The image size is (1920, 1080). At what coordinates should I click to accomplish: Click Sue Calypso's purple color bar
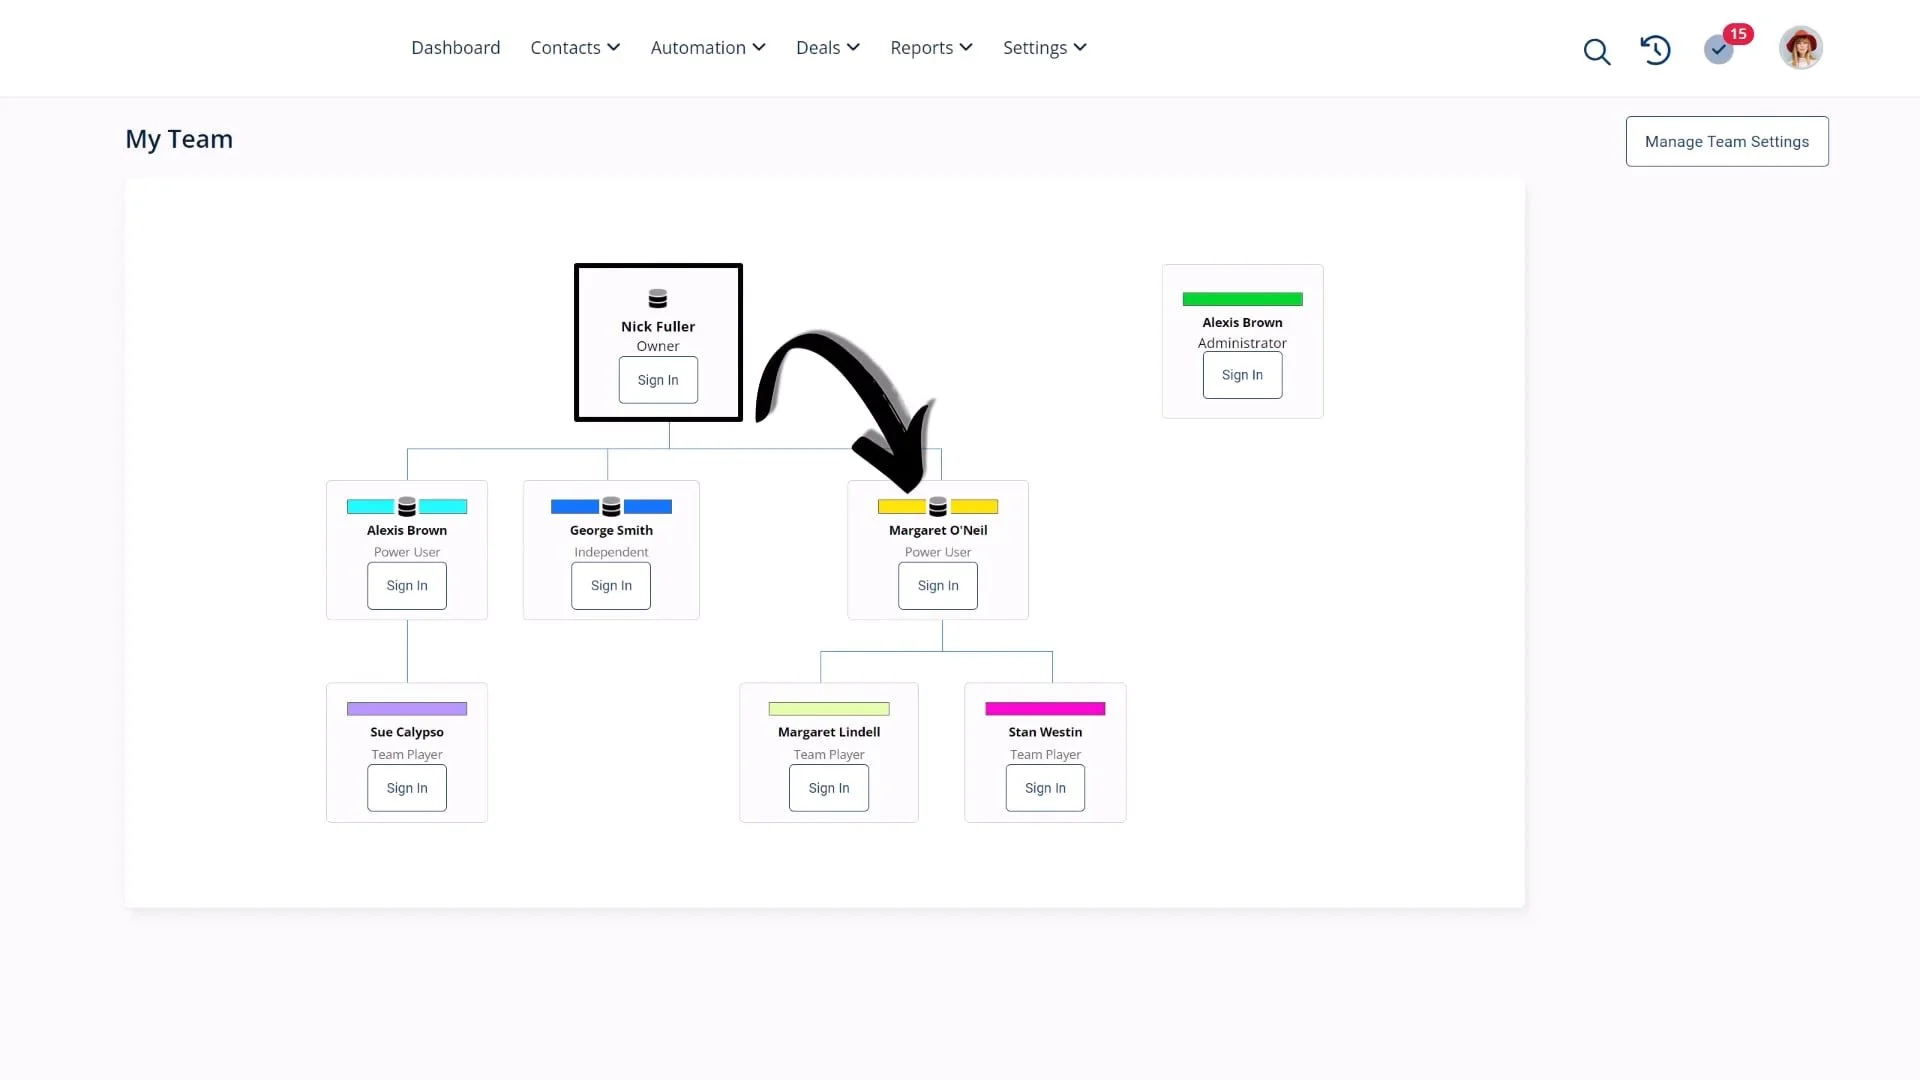coord(407,709)
